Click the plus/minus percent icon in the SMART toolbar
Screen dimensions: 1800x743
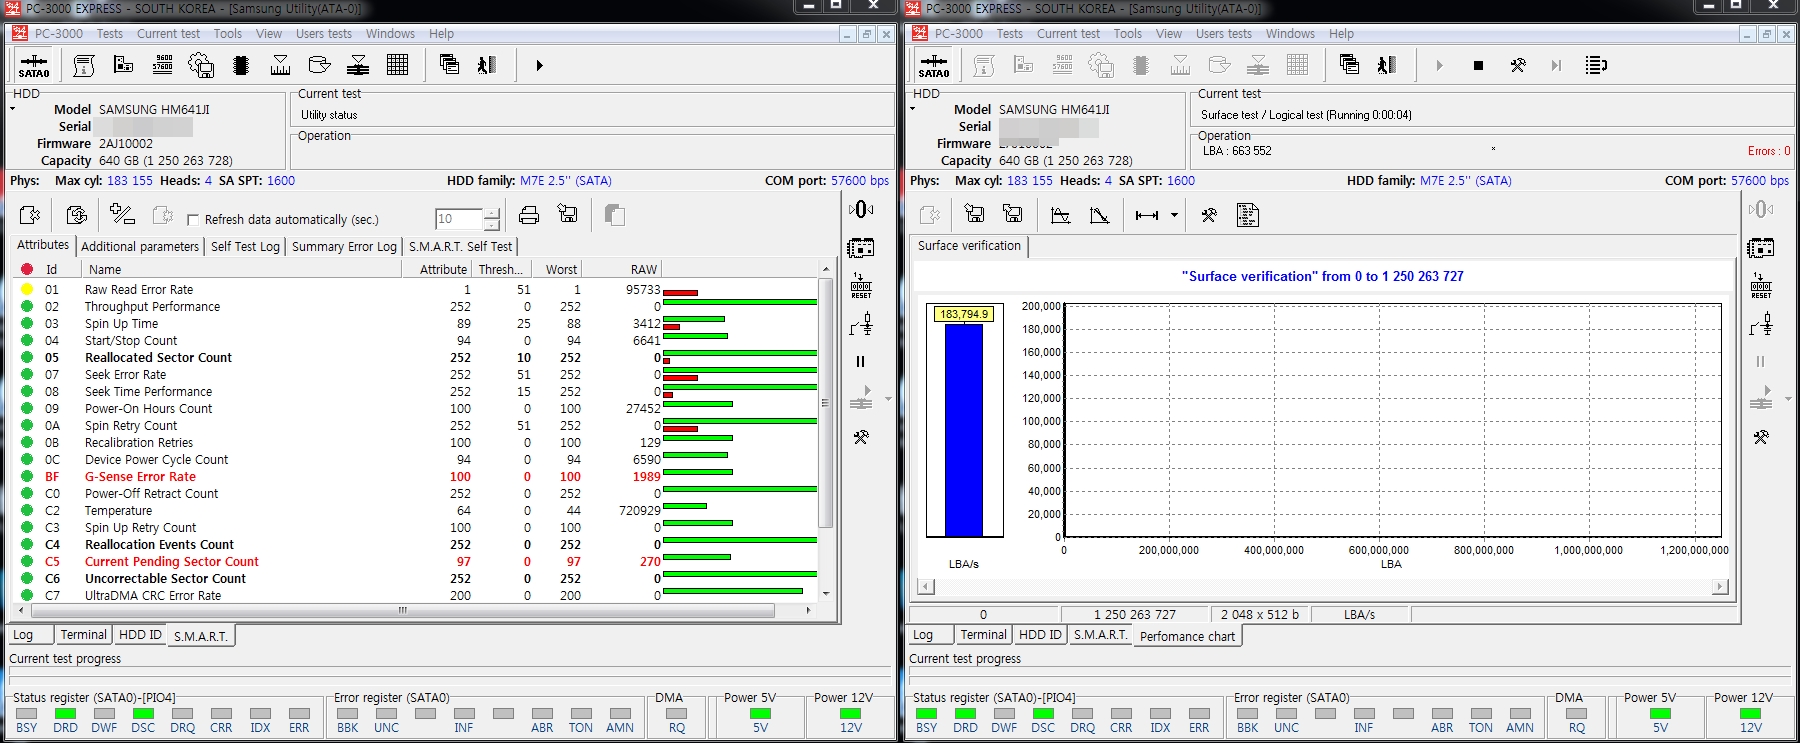tap(122, 215)
